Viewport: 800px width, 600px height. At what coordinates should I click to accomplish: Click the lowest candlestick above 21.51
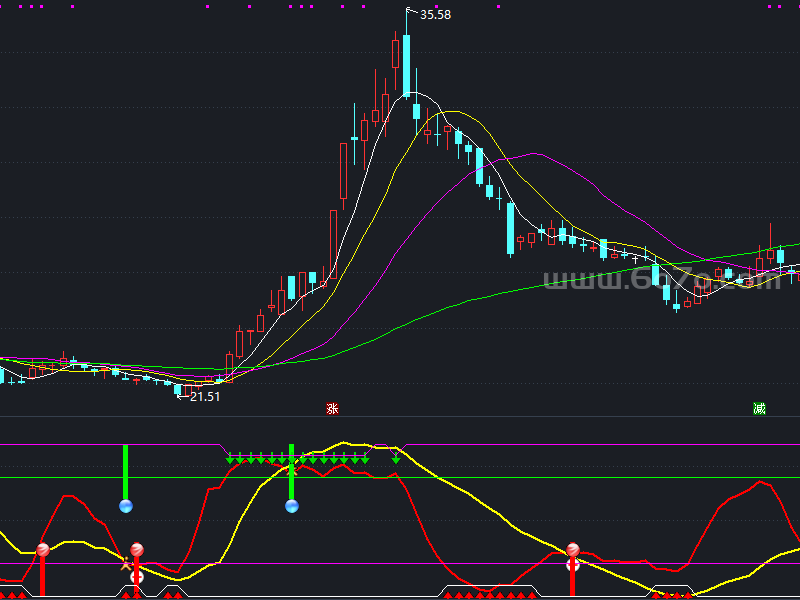(x=179, y=389)
